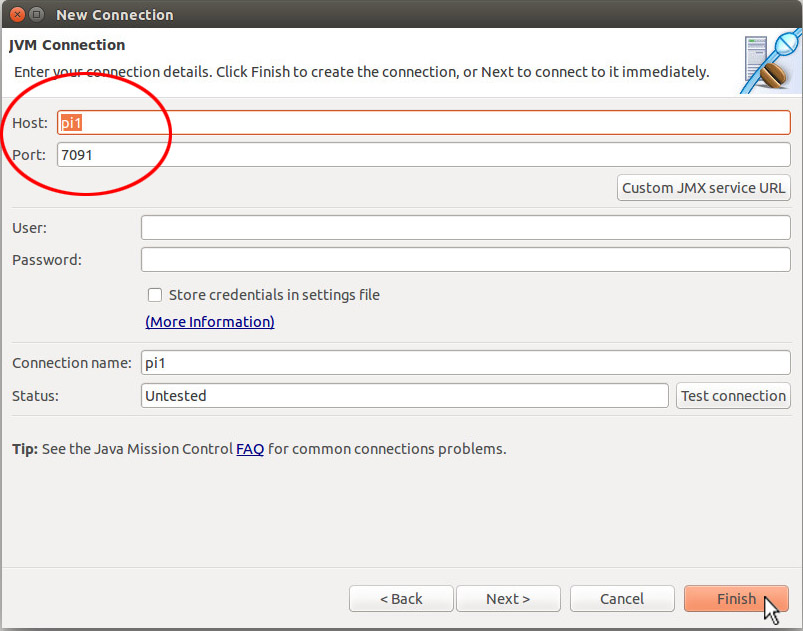Click the Status field showing Untested
Screen dimensions: 803x631
click(405, 396)
